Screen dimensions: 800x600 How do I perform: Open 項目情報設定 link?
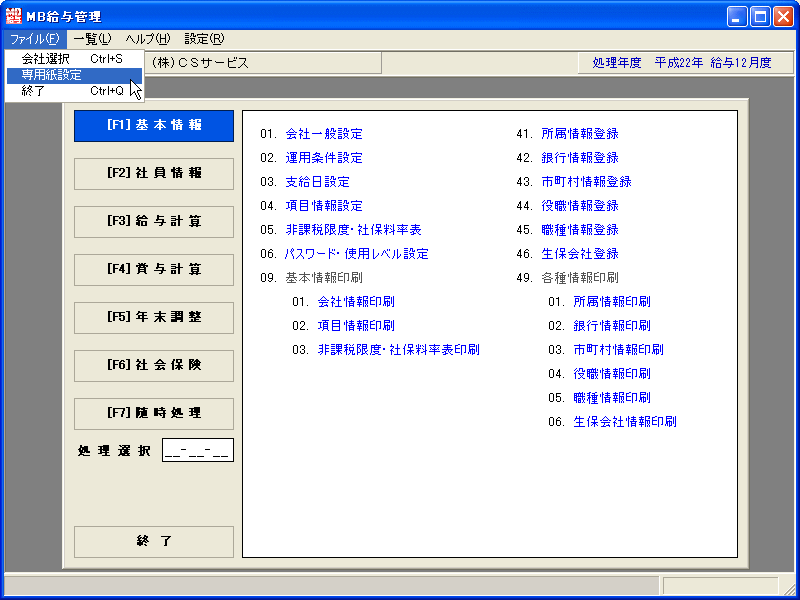(324, 206)
